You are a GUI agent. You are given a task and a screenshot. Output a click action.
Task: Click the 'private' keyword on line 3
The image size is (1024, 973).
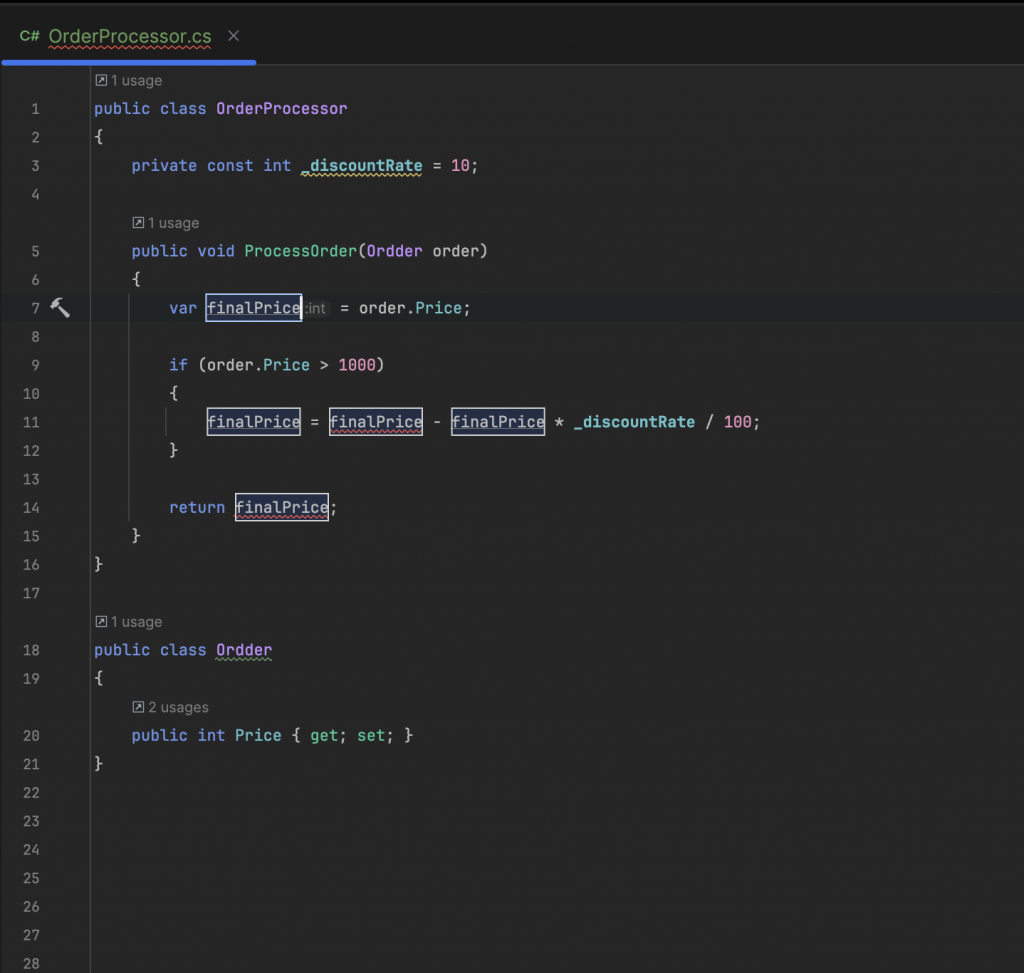[164, 166]
